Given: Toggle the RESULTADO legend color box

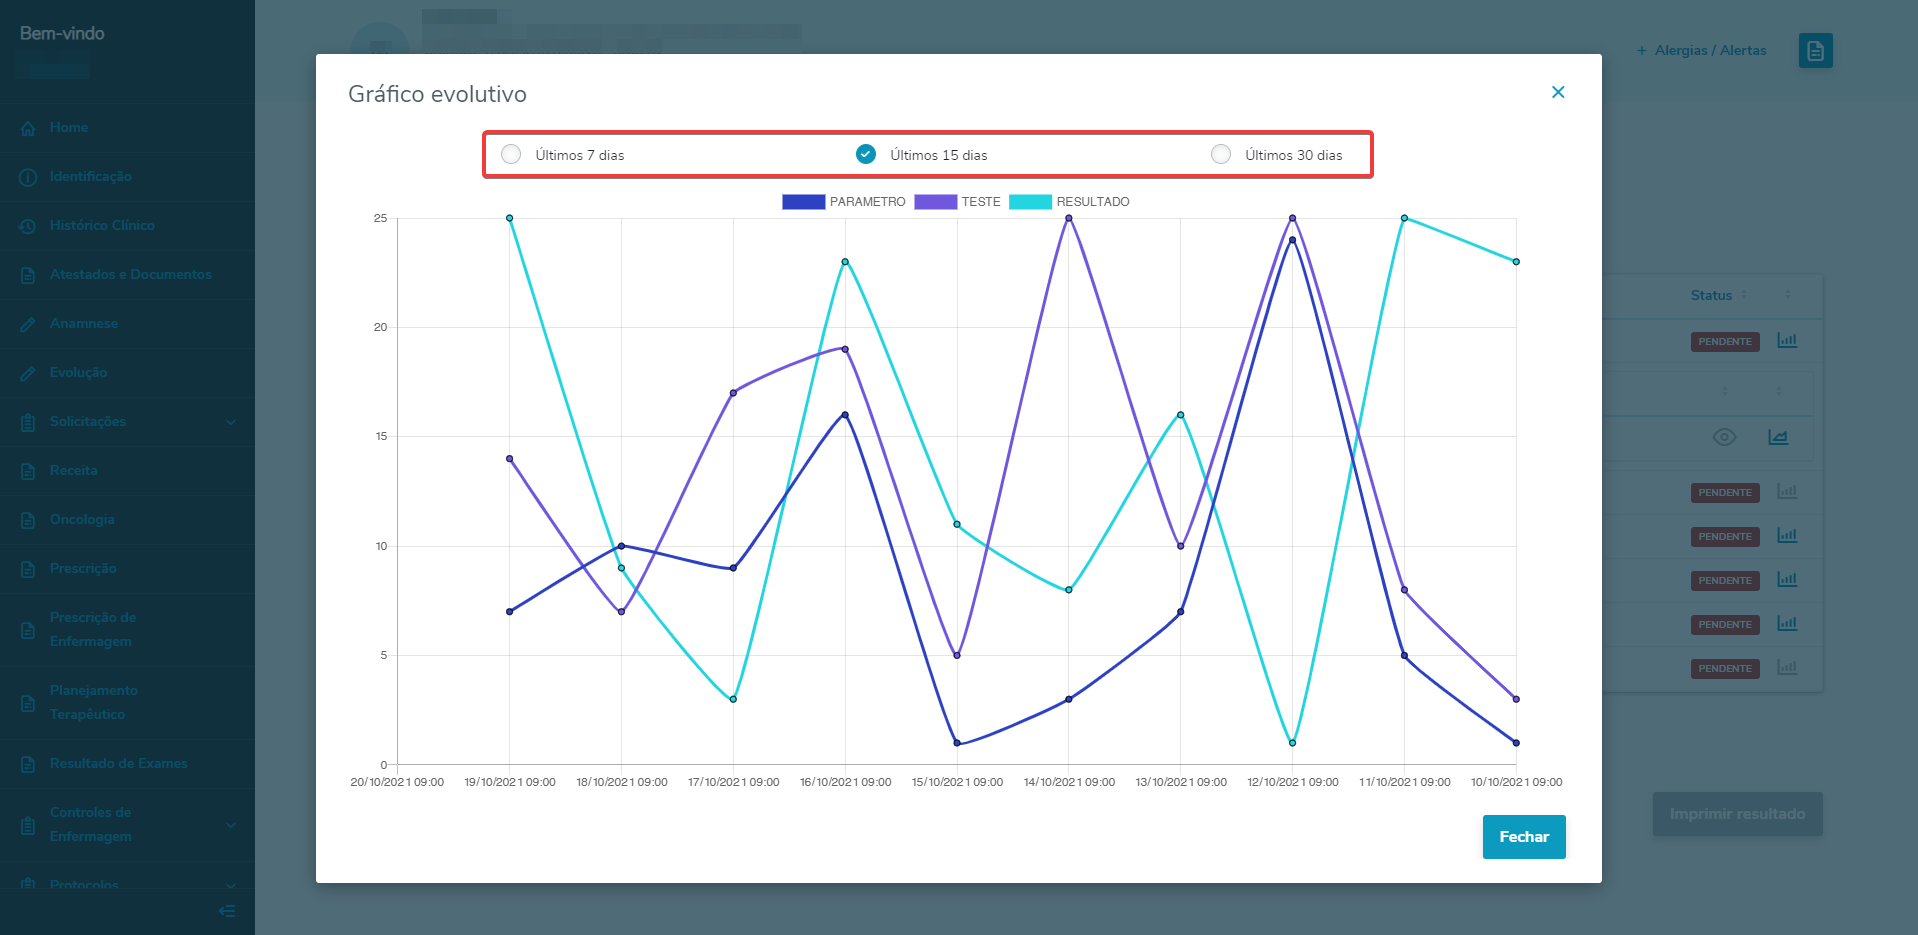Looking at the screenshot, I should click(x=1030, y=202).
